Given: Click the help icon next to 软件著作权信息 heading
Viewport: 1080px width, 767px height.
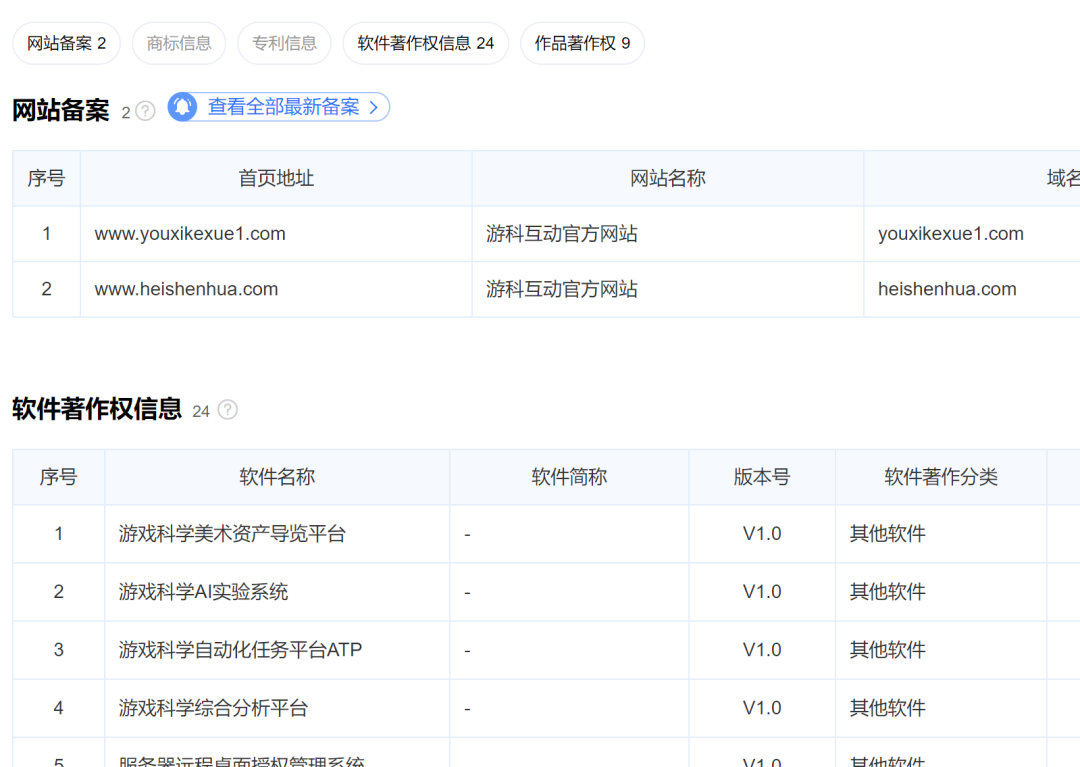Looking at the screenshot, I should [228, 410].
